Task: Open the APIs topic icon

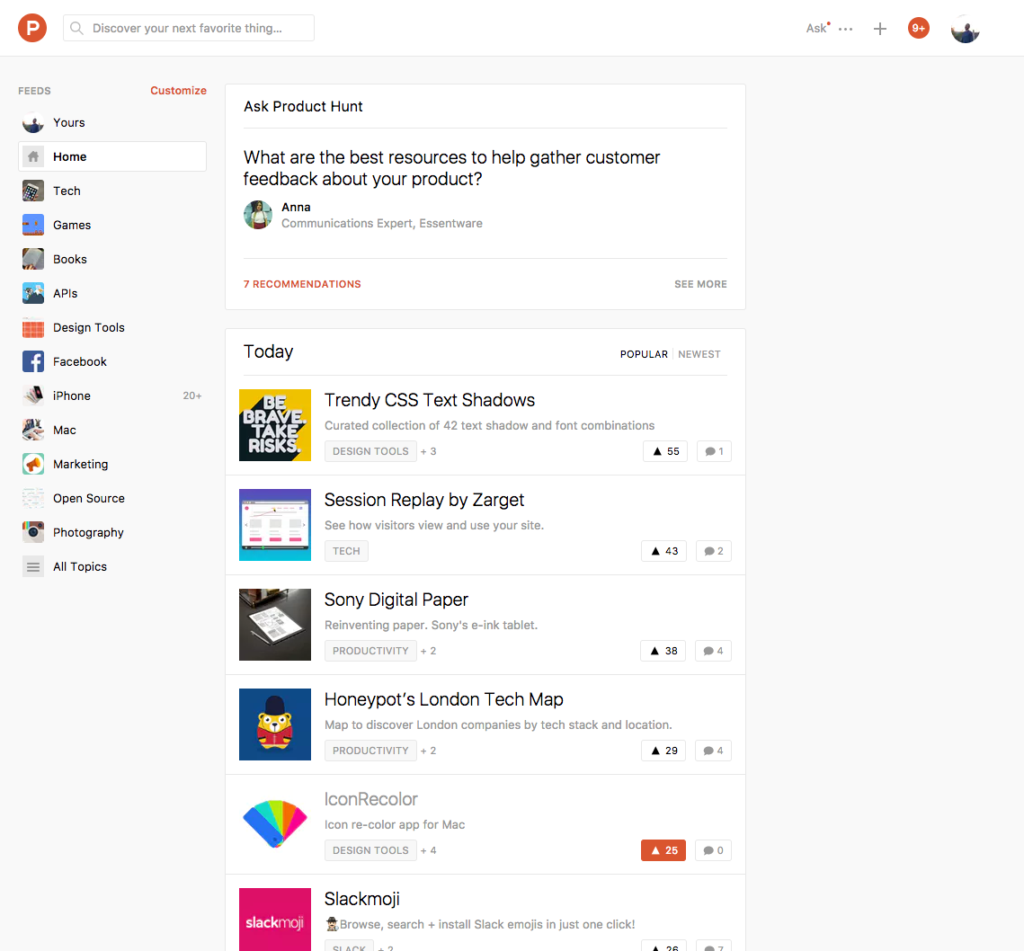Action: pyautogui.click(x=33, y=293)
